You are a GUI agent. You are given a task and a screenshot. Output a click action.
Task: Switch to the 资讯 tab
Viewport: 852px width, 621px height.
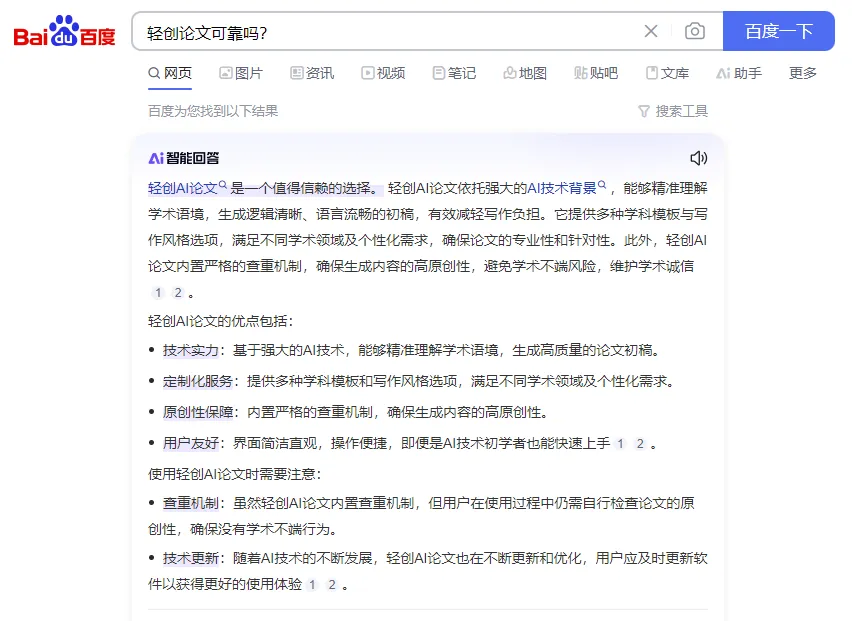[x=312, y=73]
